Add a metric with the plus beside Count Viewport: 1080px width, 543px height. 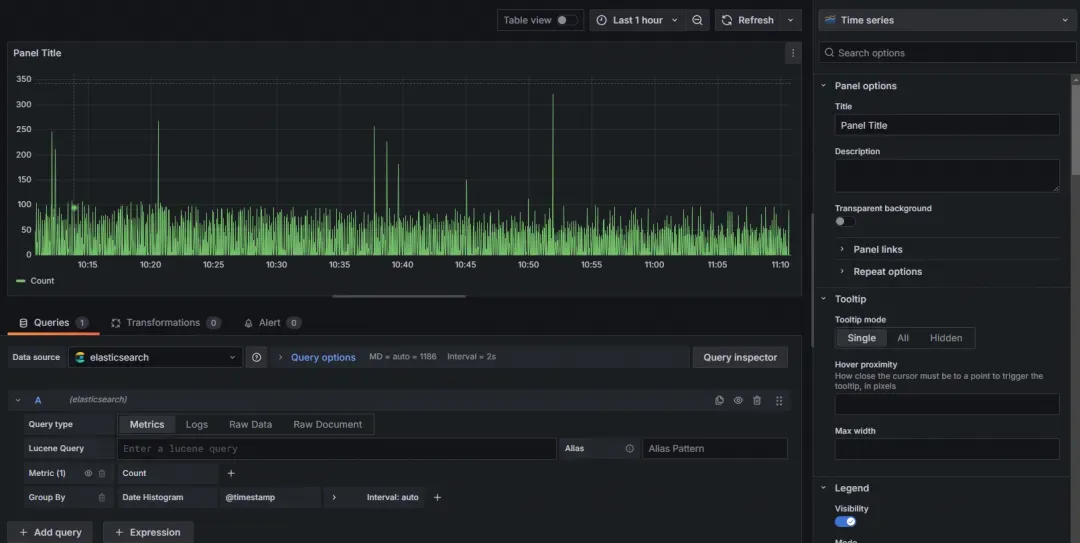pyautogui.click(x=231, y=473)
